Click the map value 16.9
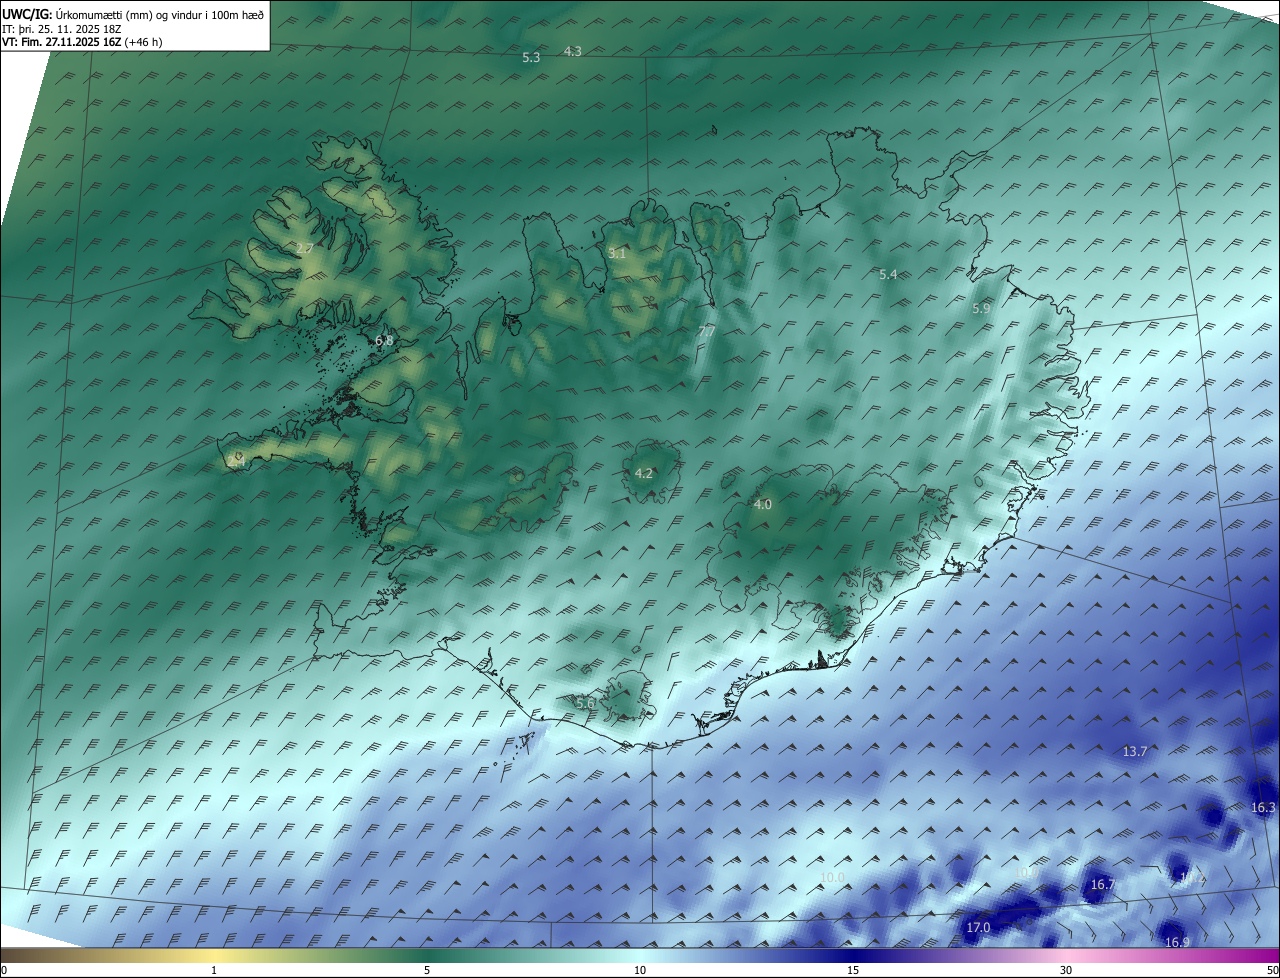The height and width of the screenshot is (978, 1280). 1178,943
